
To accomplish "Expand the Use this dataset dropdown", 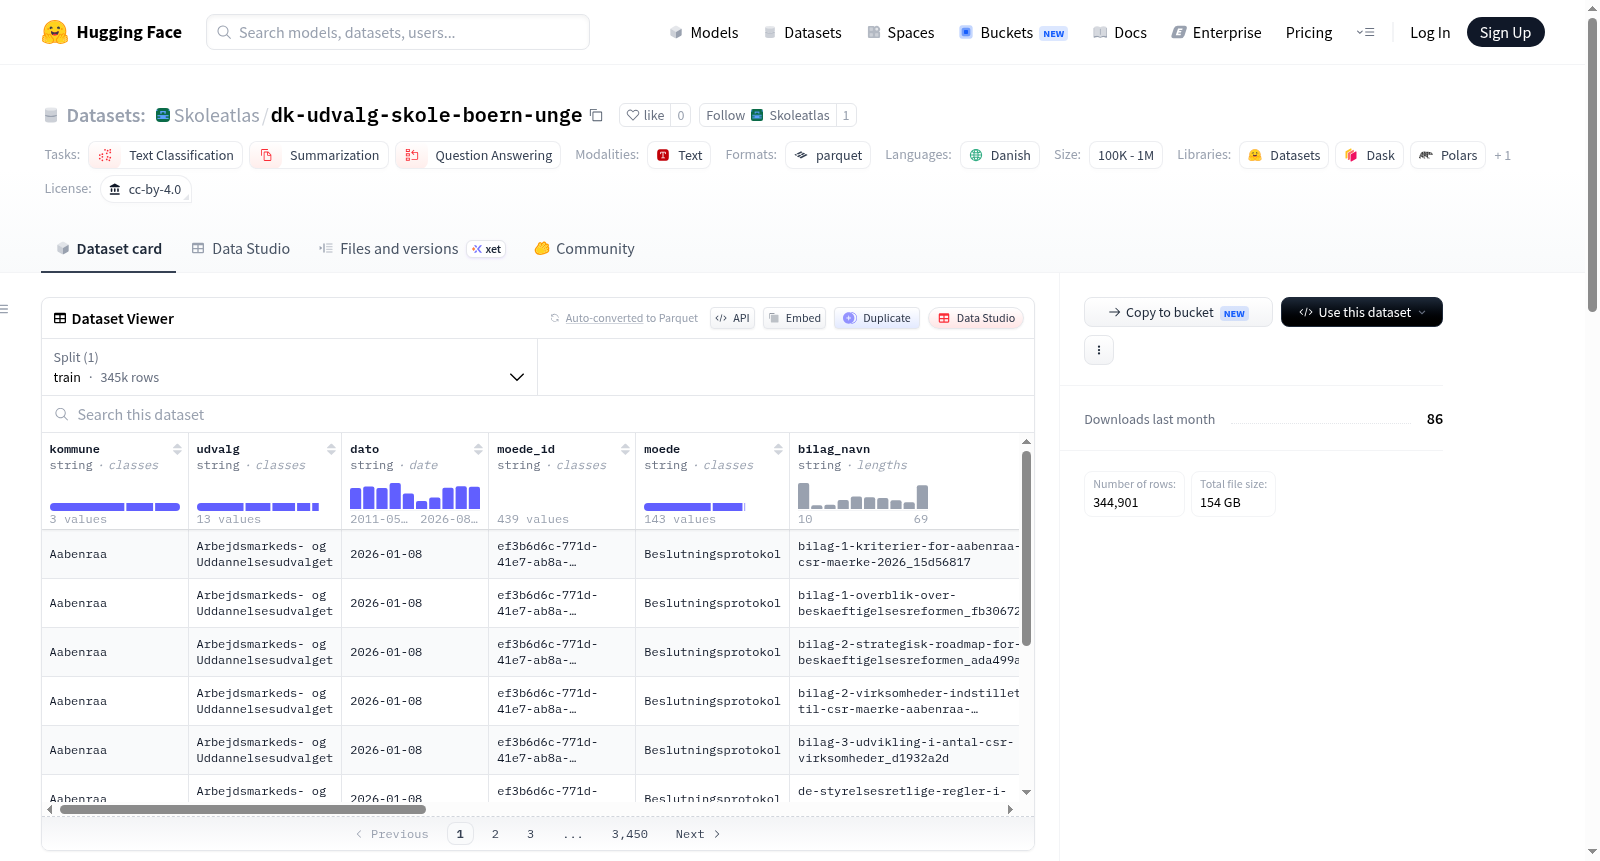I will click(x=1361, y=312).
